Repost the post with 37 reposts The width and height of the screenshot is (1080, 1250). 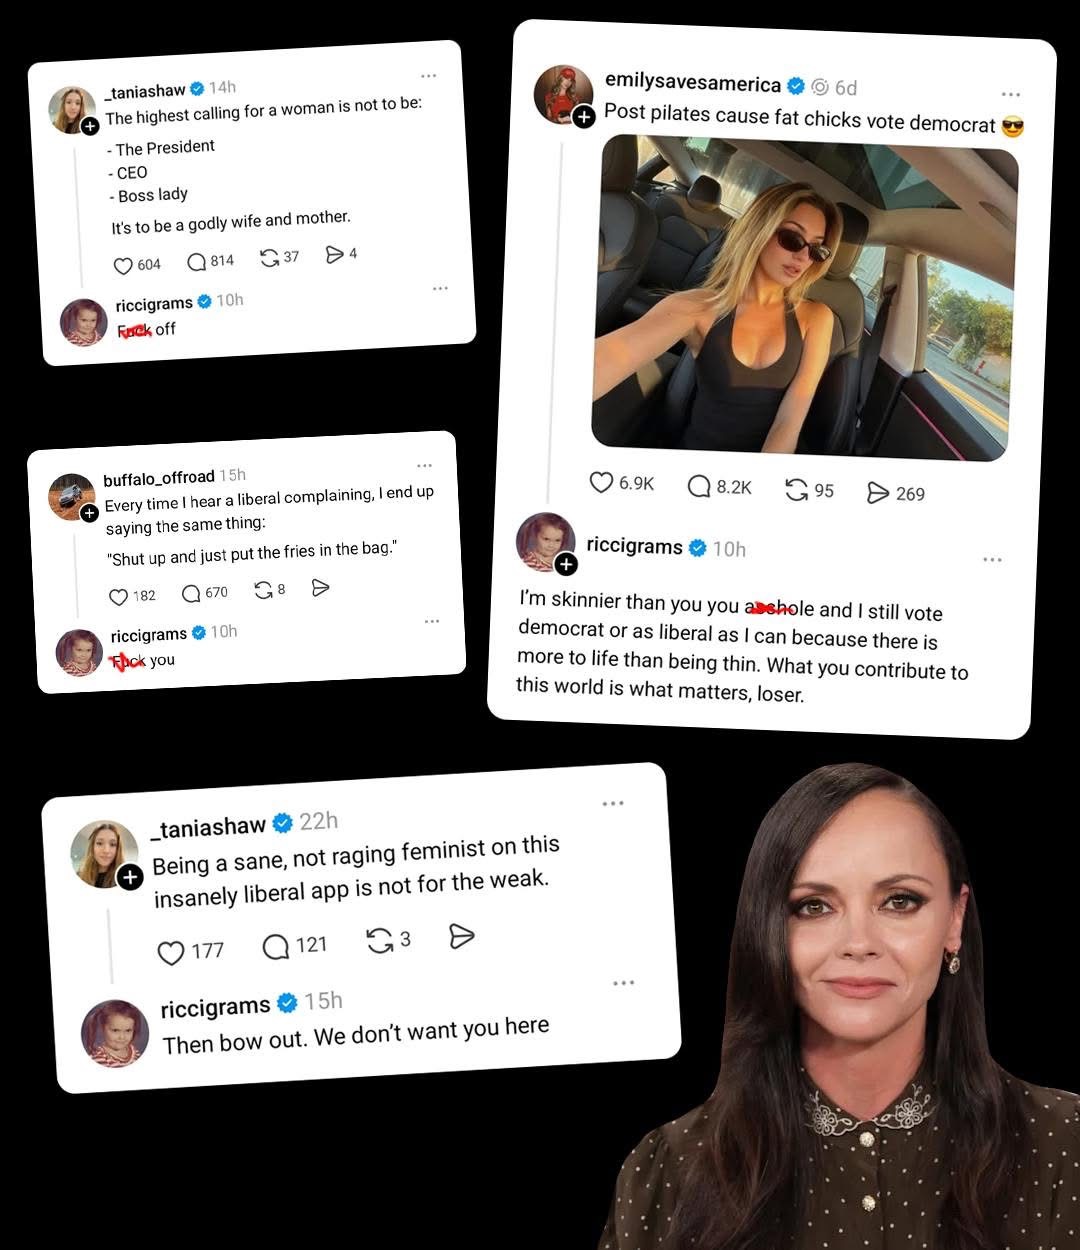269,258
